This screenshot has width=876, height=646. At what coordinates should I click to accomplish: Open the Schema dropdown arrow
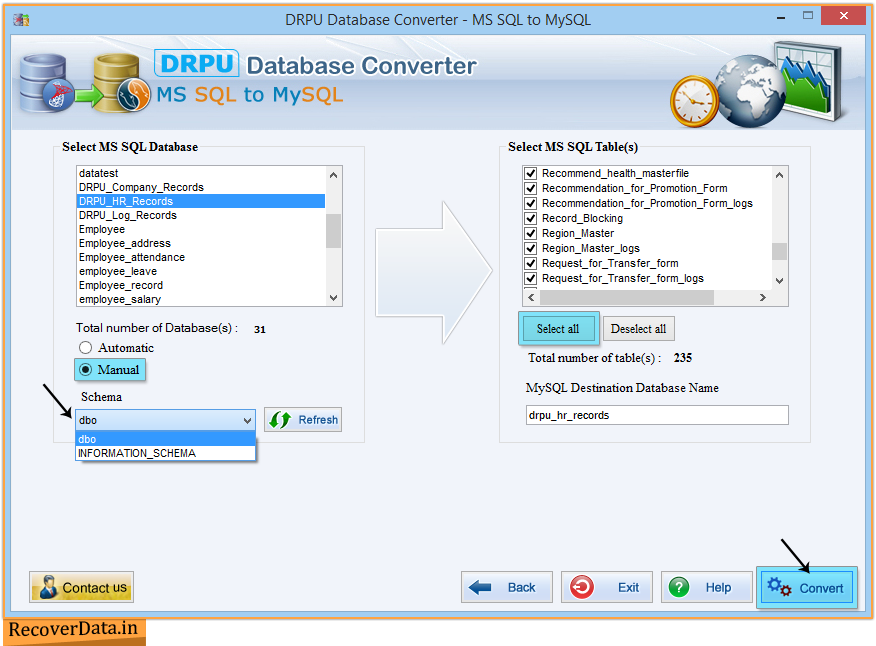[x=247, y=420]
